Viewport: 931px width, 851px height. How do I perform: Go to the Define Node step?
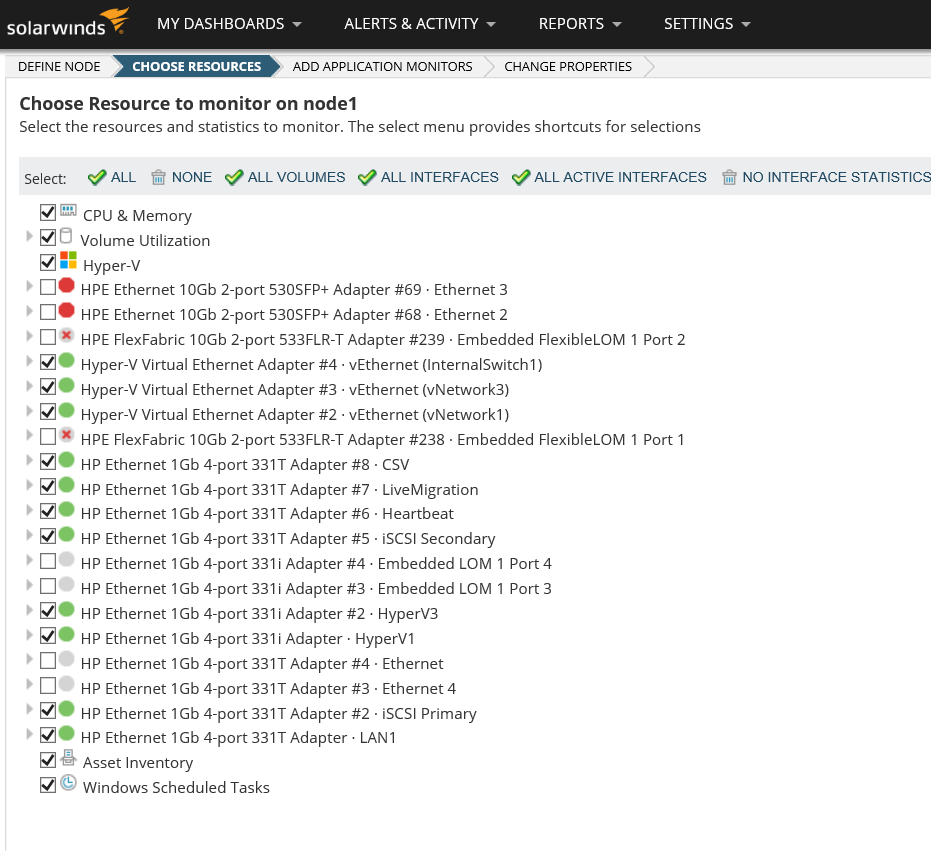[59, 67]
